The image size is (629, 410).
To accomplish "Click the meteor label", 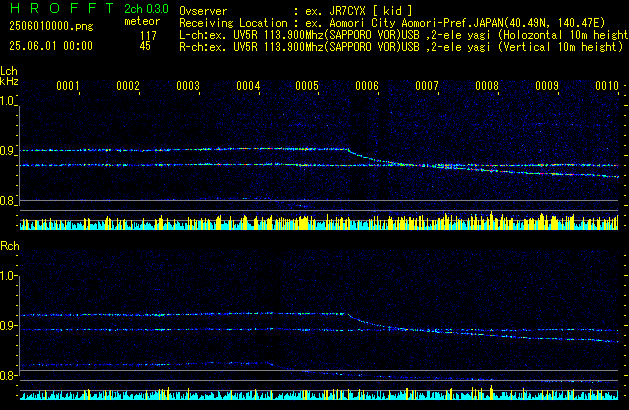I will click(x=142, y=21).
